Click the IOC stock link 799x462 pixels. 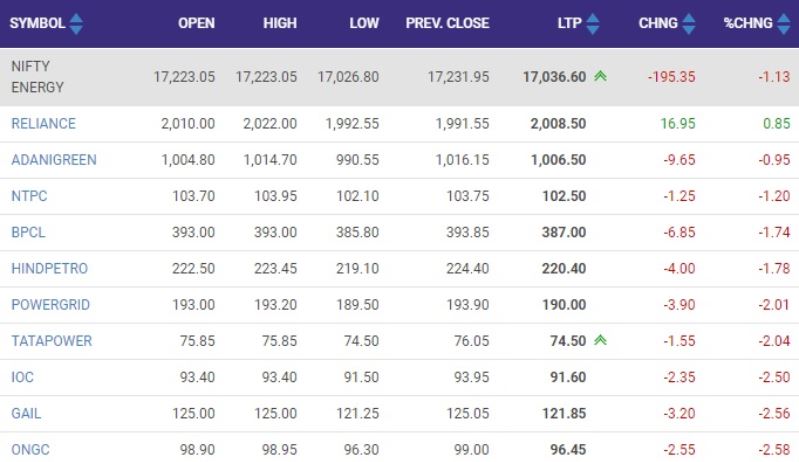pos(23,377)
